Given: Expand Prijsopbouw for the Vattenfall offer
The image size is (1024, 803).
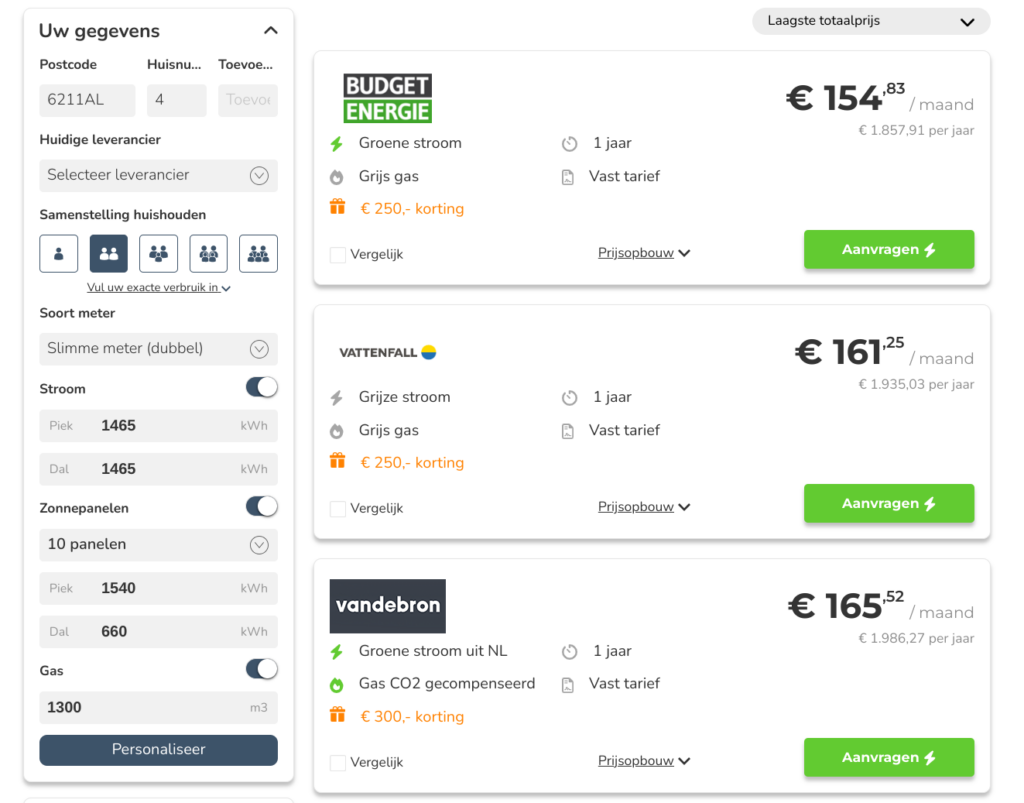Looking at the screenshot, I should (x=644, y=507).
